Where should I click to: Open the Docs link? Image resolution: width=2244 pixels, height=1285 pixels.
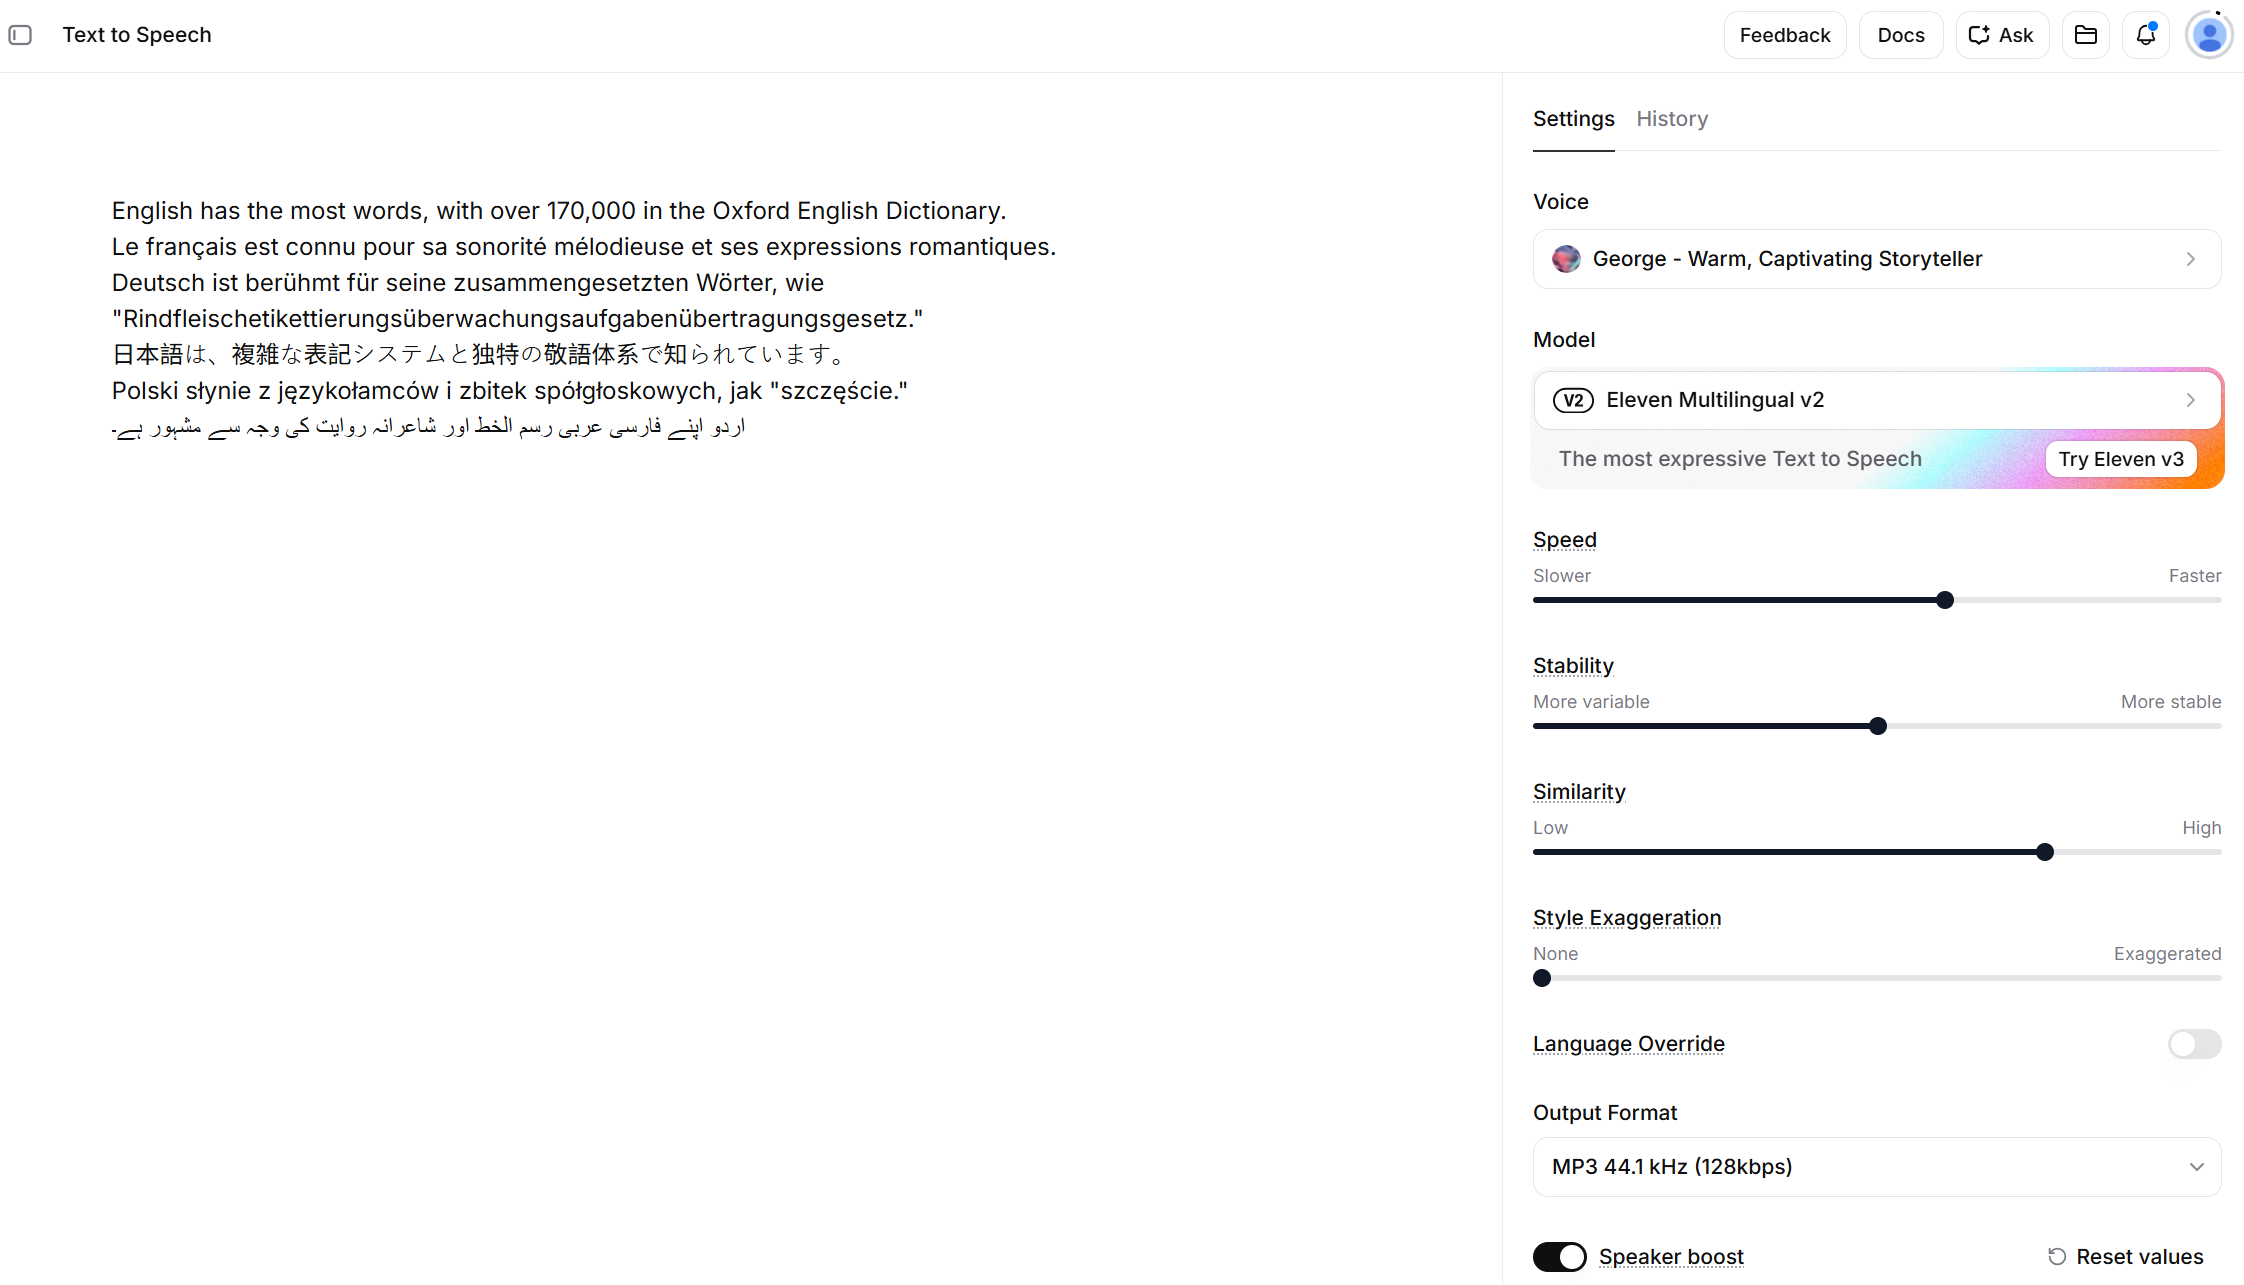tap(1900, 35)
